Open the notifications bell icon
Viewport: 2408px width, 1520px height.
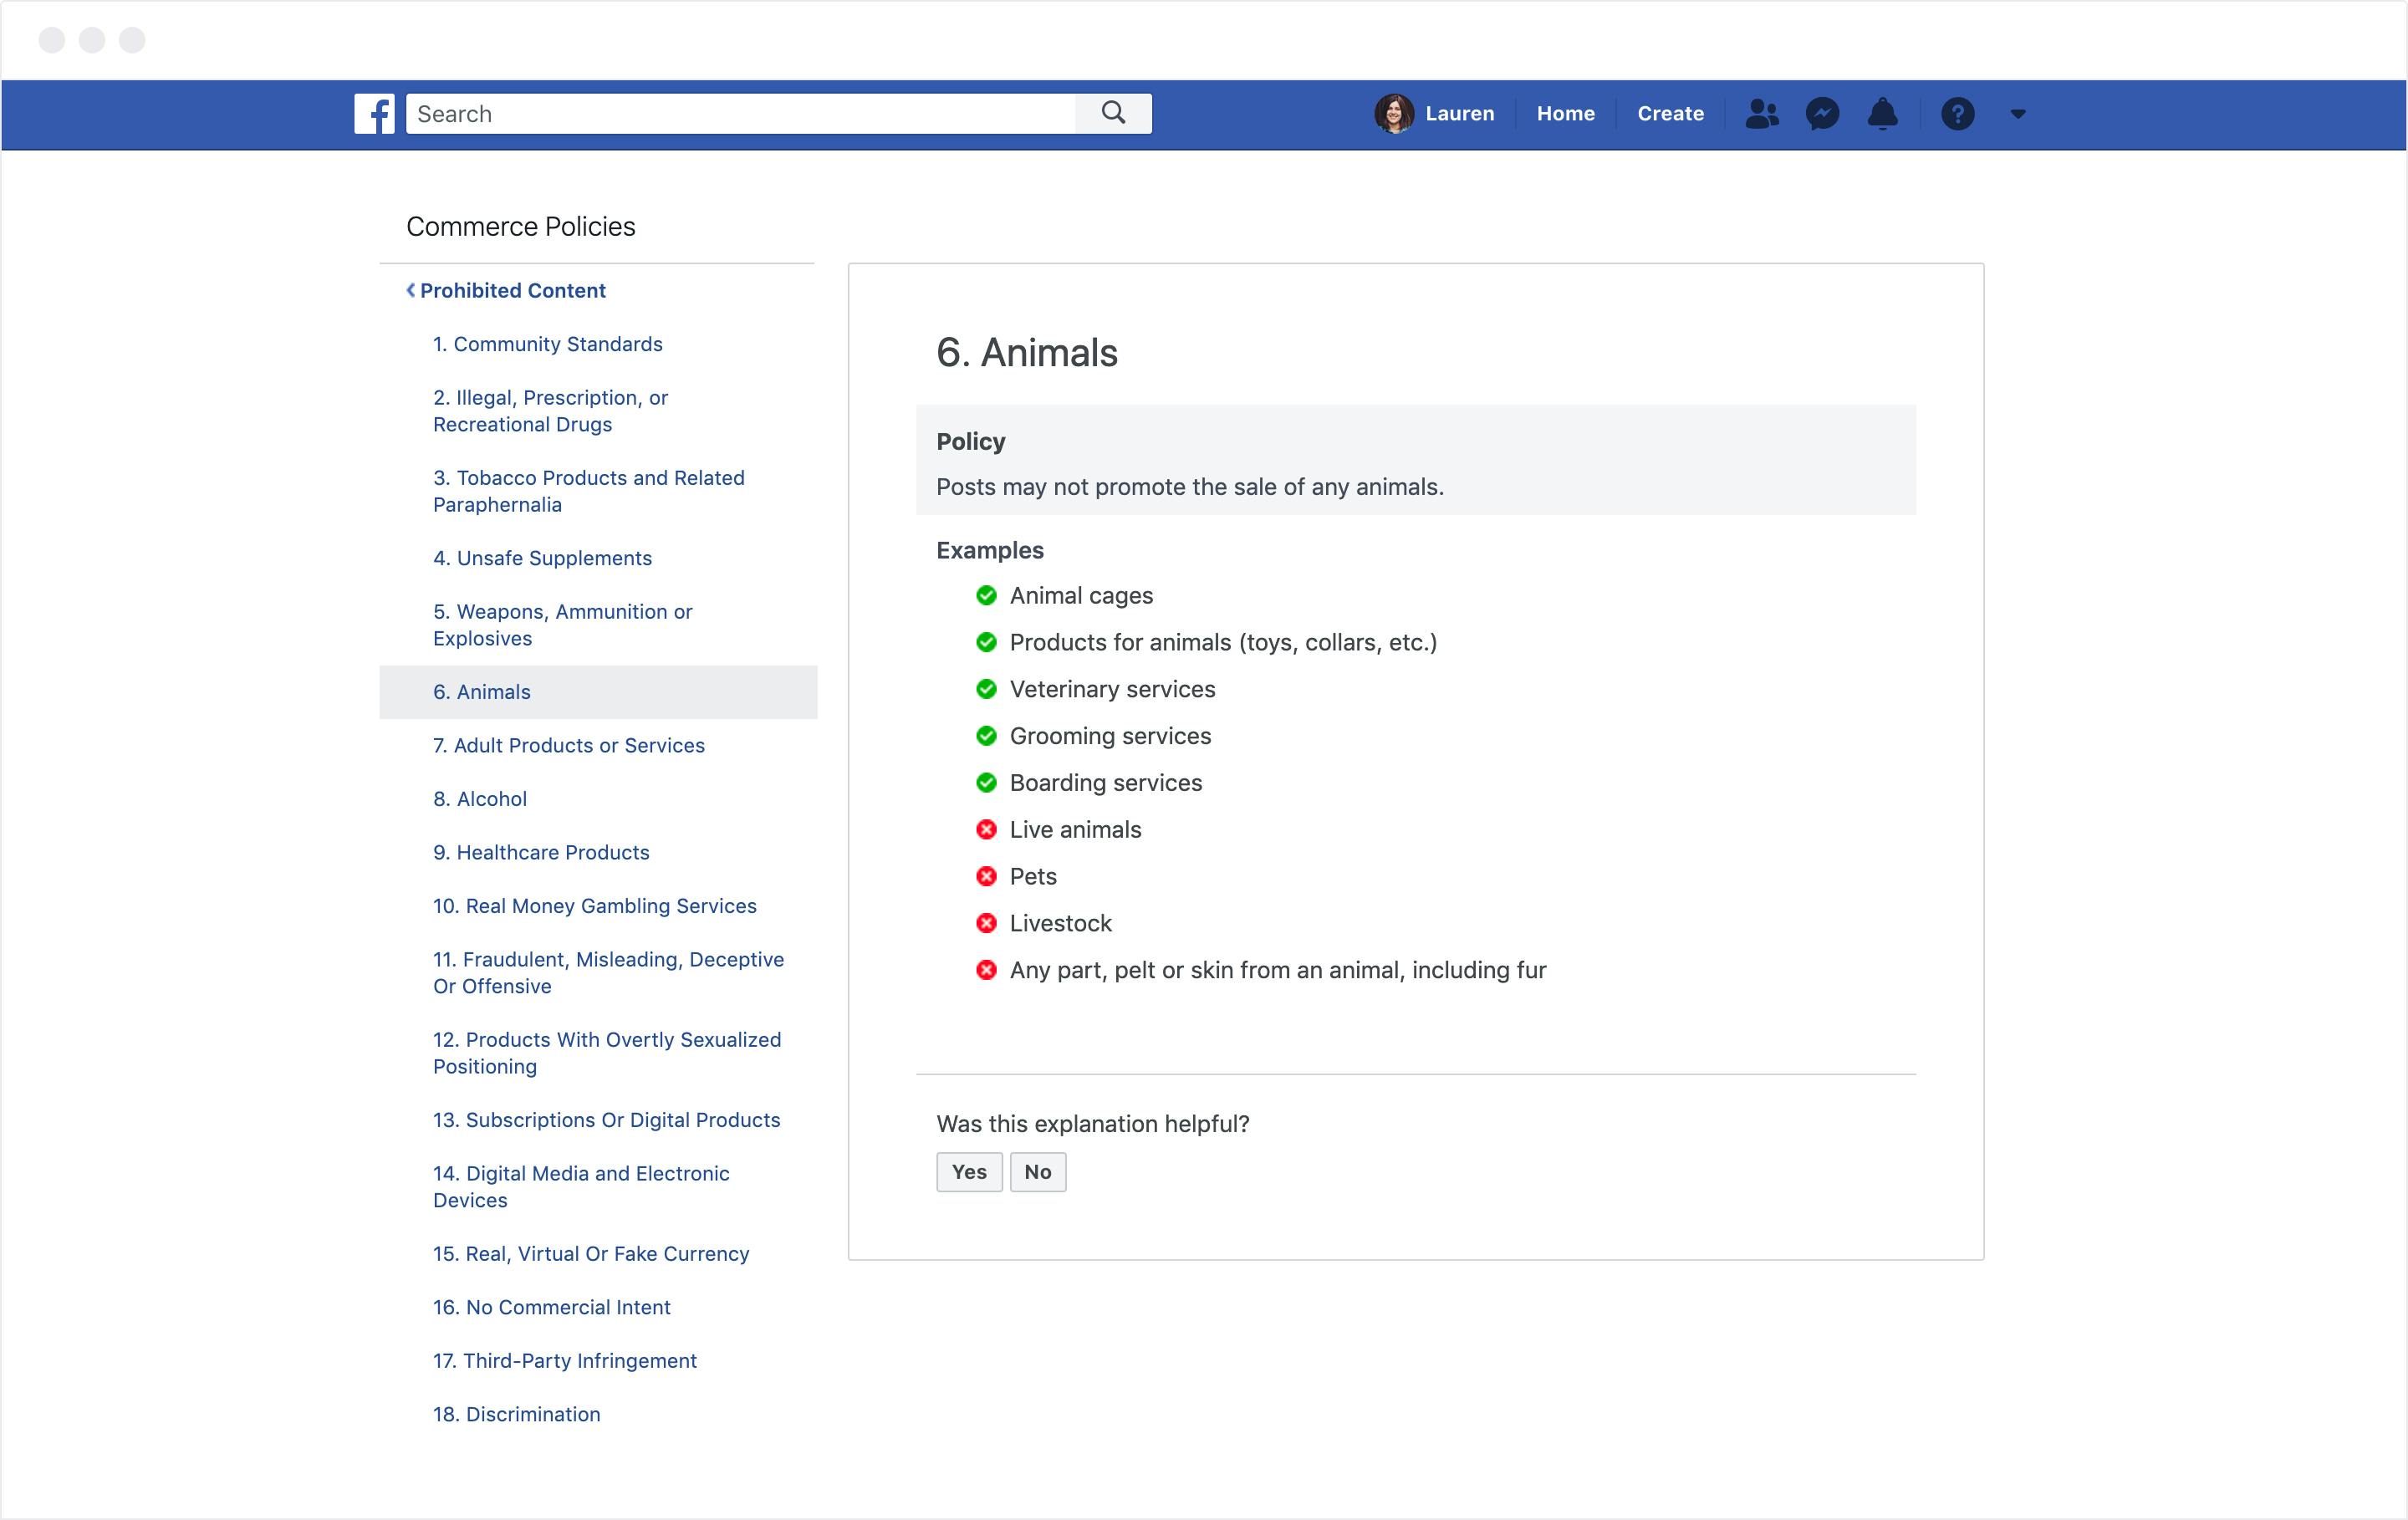click(x=1882, y=114)
